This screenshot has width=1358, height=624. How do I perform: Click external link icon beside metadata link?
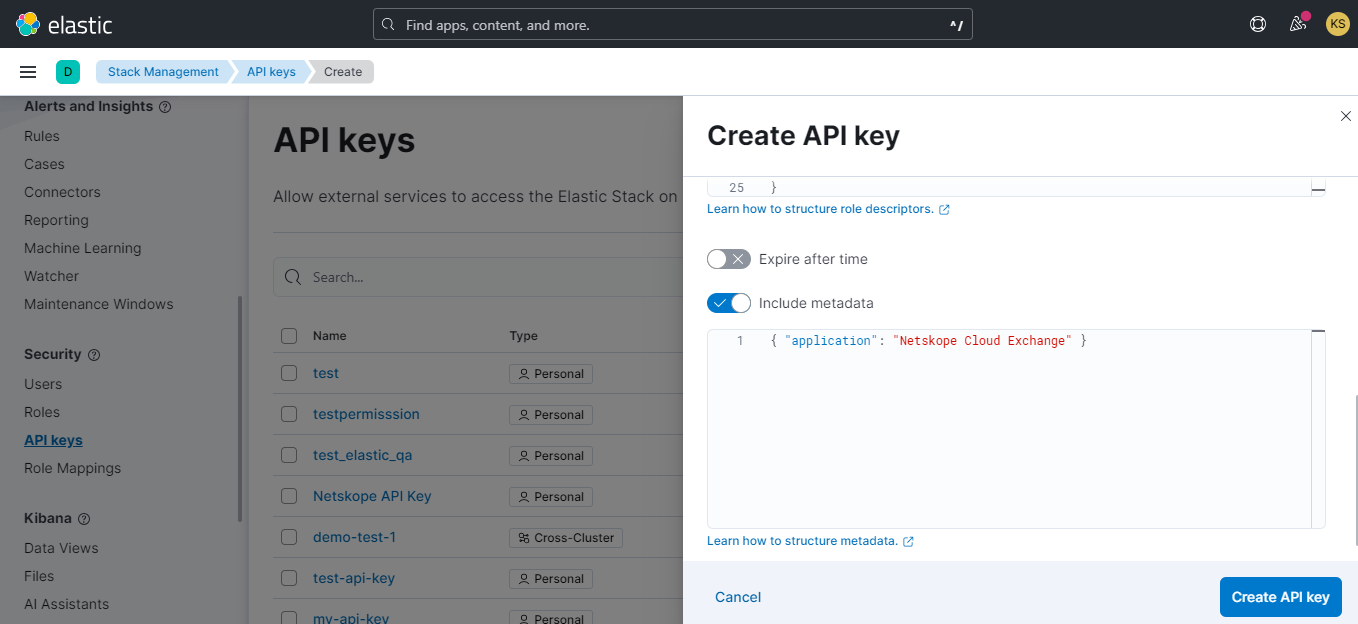(x=908, y=541)
